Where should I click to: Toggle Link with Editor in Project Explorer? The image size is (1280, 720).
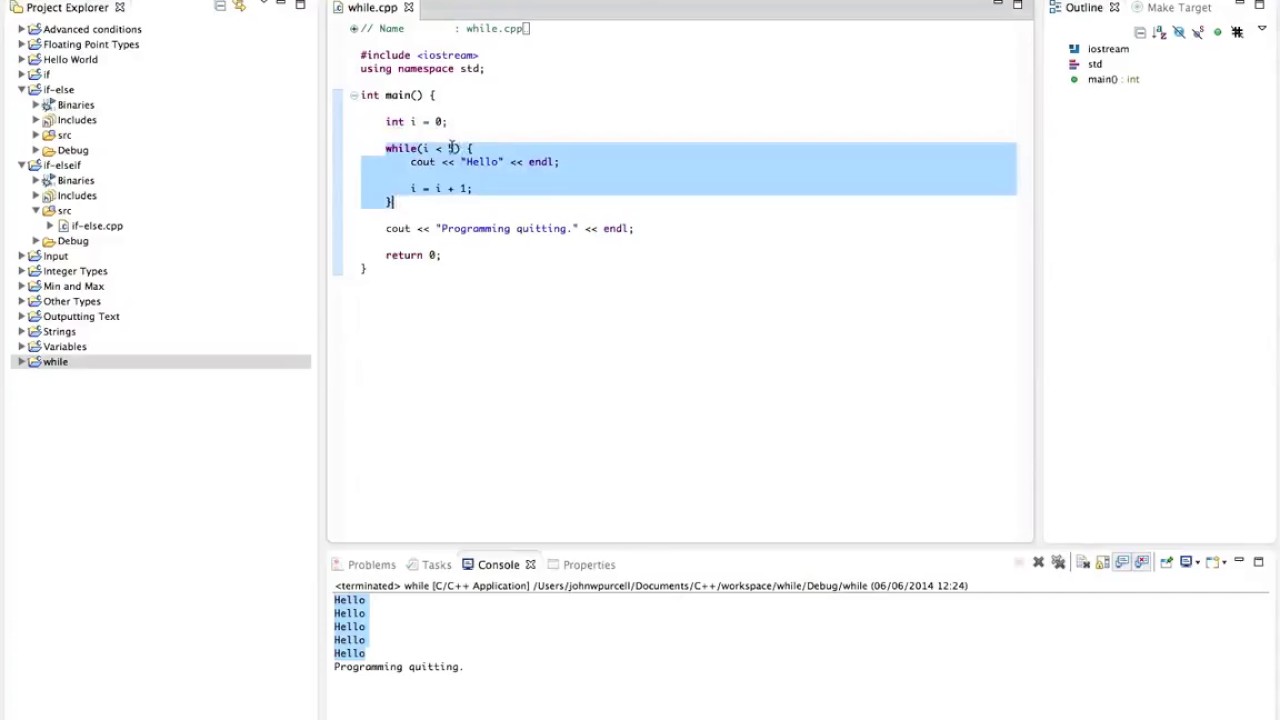click(239, 6)
